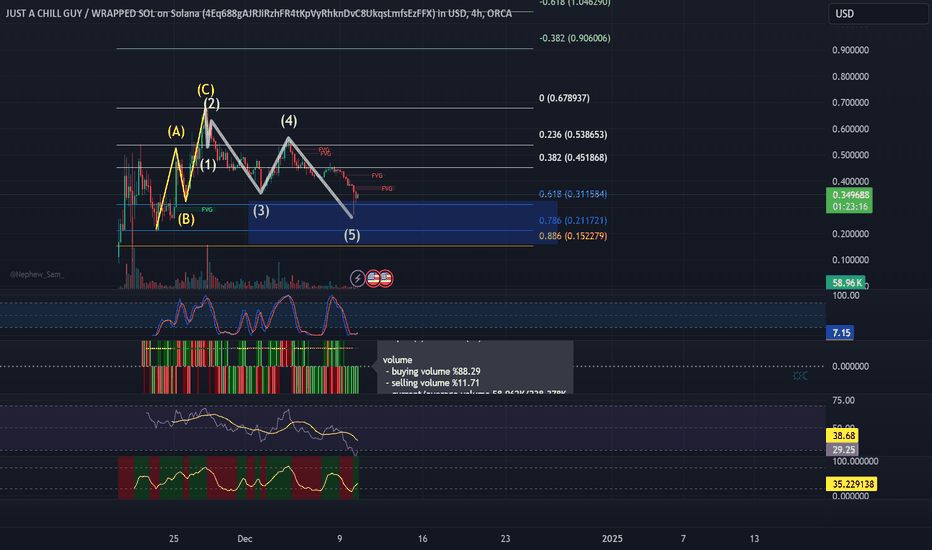The image size is (932, 550).
Task: Select the 0.618 (0.311584) Fibonacci label
Action: tap(573, 194)
